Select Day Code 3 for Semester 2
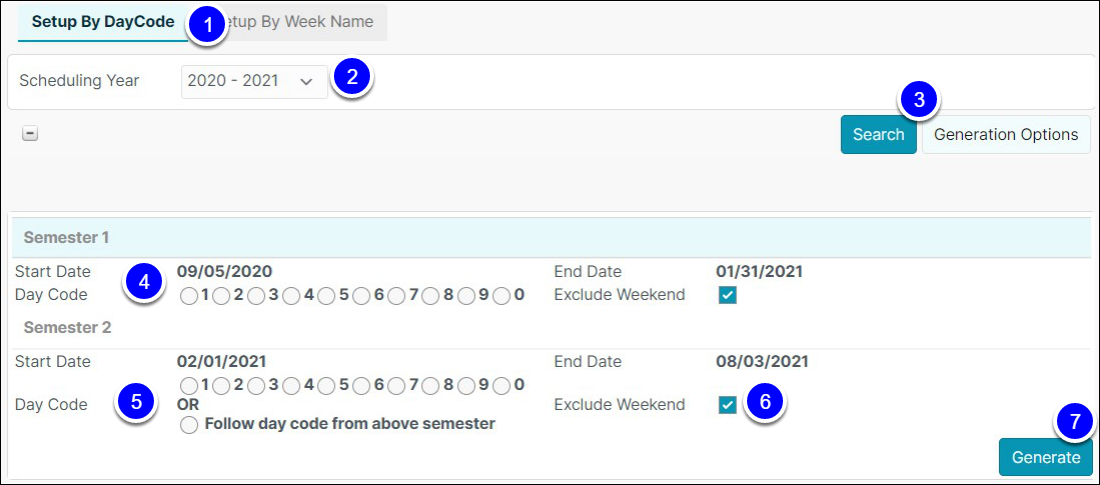1100x485 pixels. 256,385
